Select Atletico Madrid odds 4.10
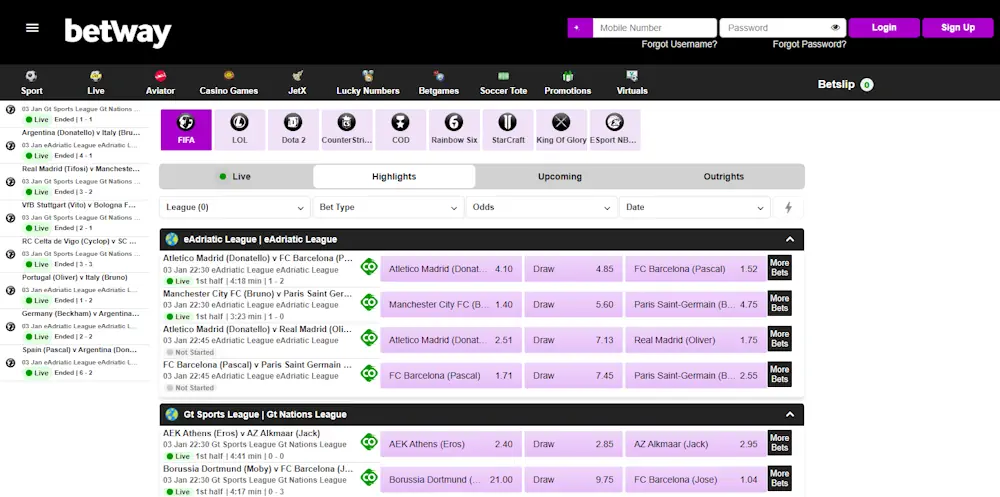 pyautogui.click(x=451, y=269)
